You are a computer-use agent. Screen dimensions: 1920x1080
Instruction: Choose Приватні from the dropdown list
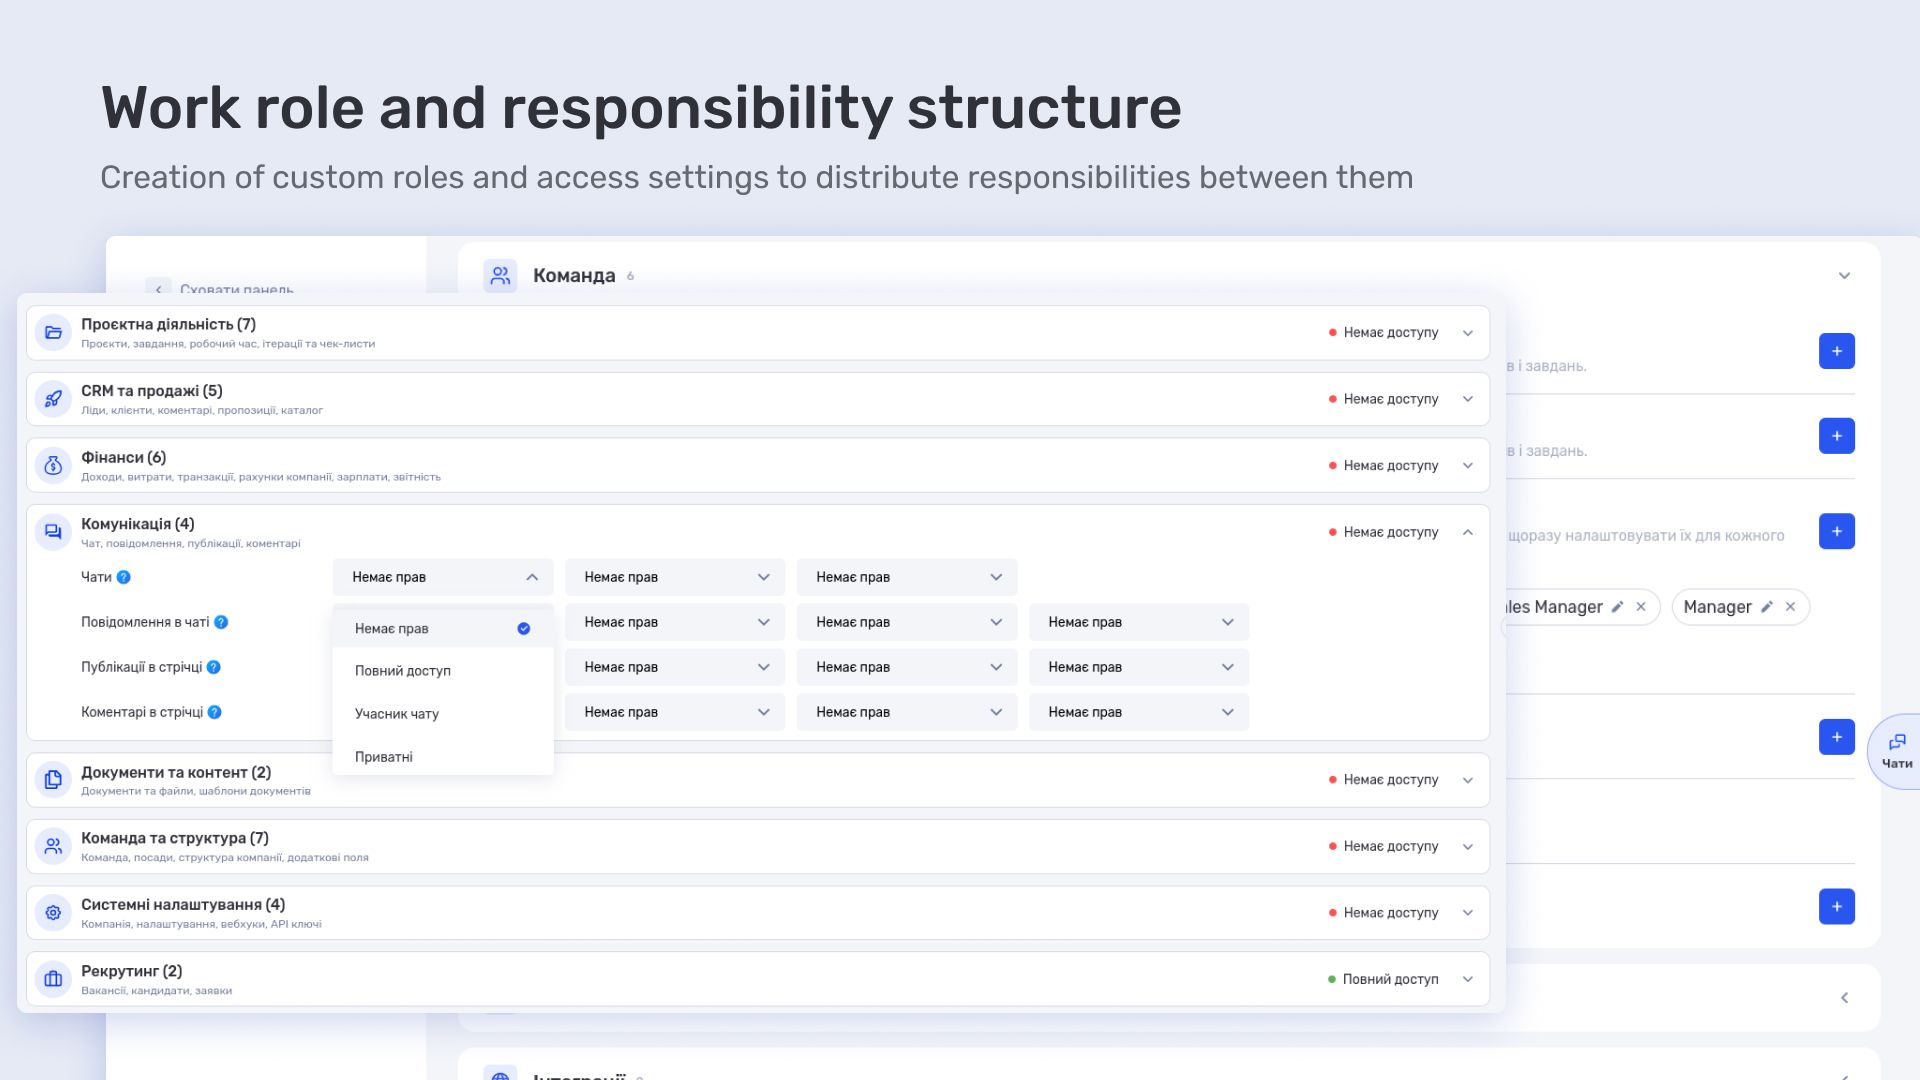pos(443,757)
